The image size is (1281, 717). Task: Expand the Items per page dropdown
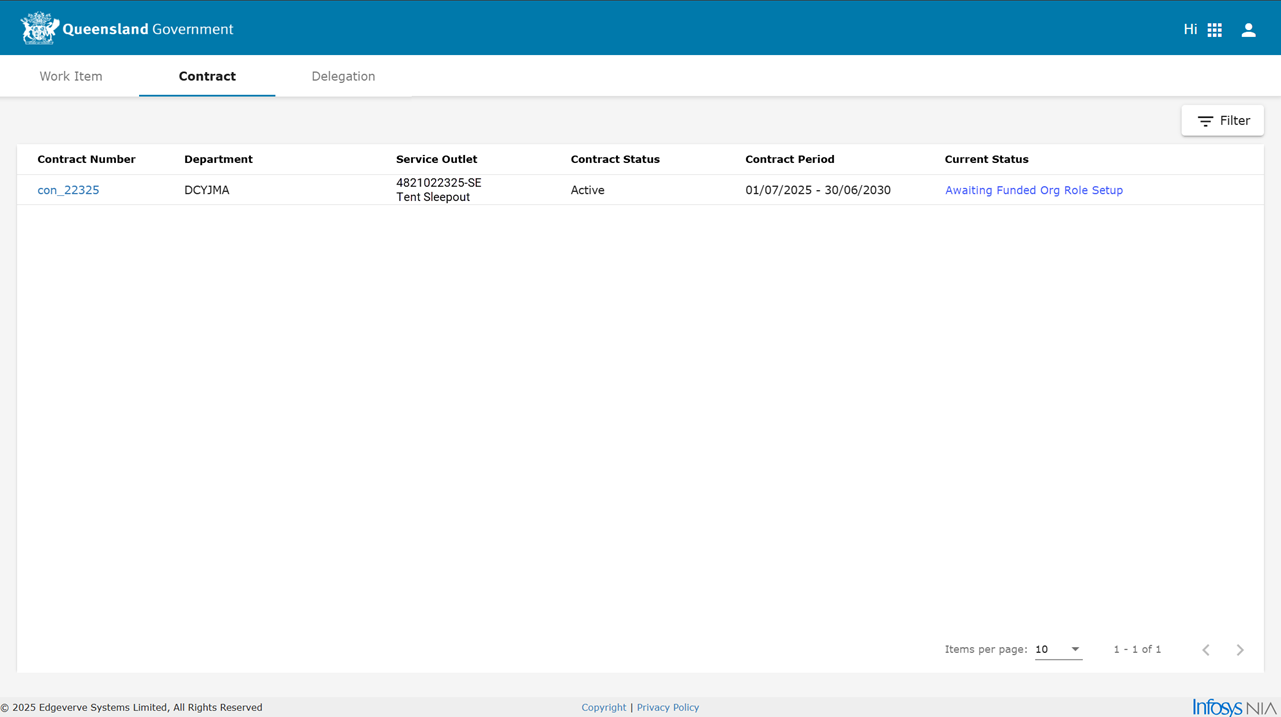tap(1058, 650)
